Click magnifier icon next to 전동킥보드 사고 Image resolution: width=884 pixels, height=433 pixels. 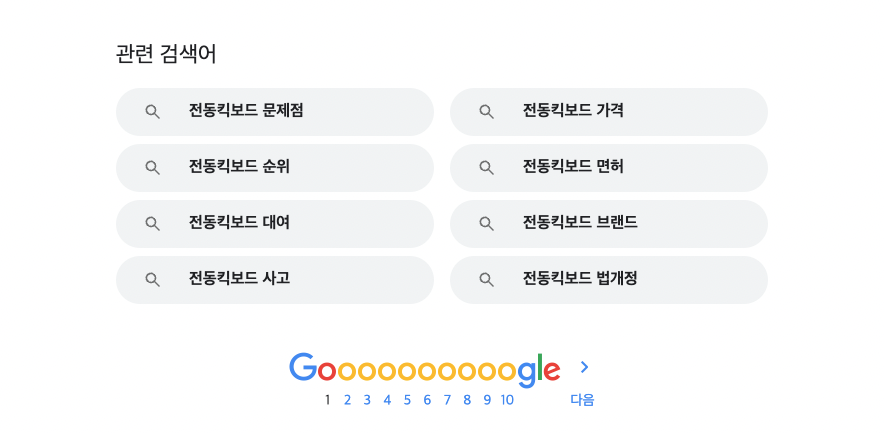click(x=153, y=280)
